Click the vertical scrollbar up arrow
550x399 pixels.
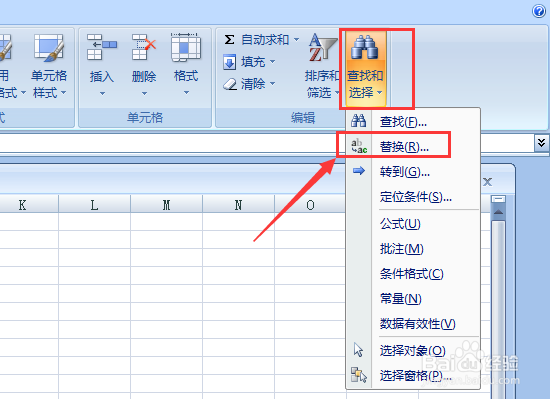click(498, 212)
